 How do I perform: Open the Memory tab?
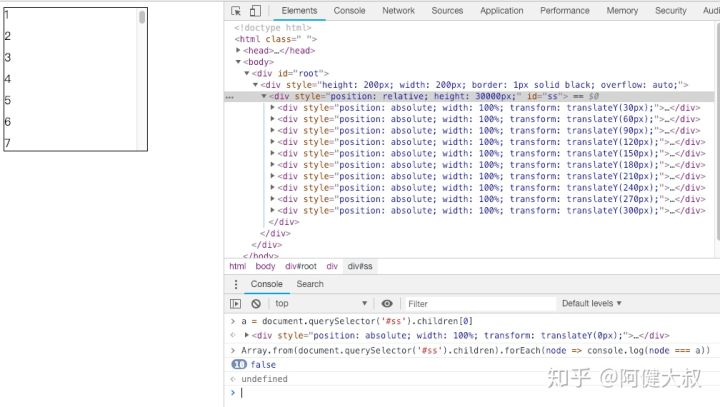pos(622,11)
